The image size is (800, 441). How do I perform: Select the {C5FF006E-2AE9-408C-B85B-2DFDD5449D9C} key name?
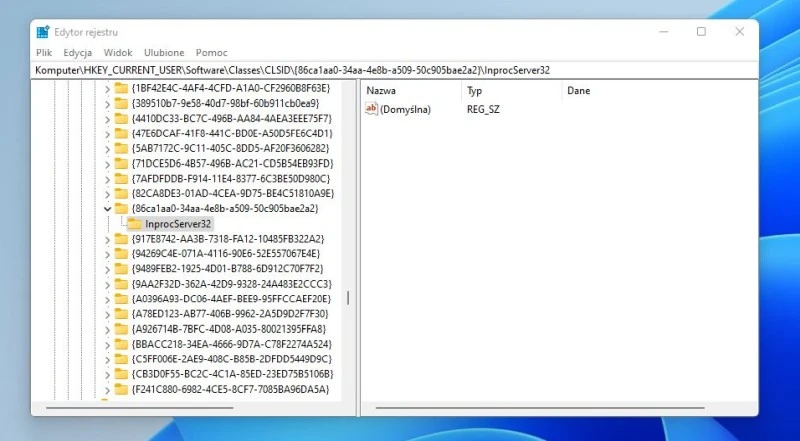[232, 359]
